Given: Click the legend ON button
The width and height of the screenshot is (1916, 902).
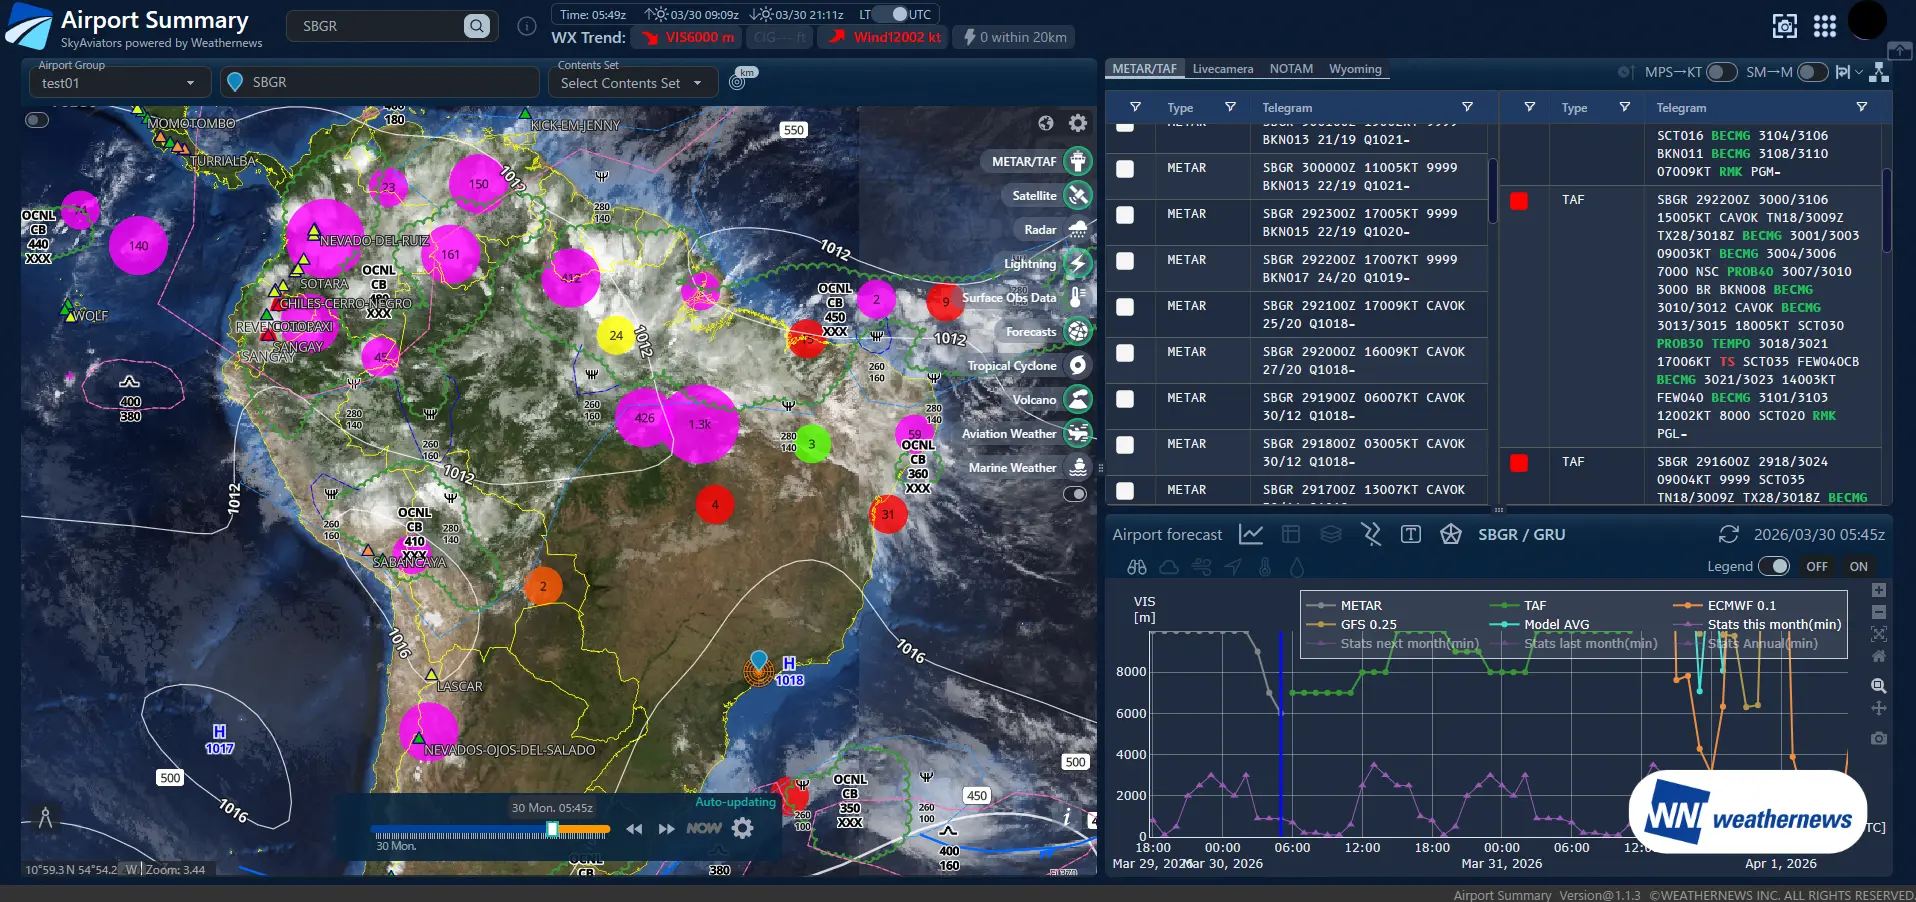Looking at the screenshot, I should coord(1858,566).
